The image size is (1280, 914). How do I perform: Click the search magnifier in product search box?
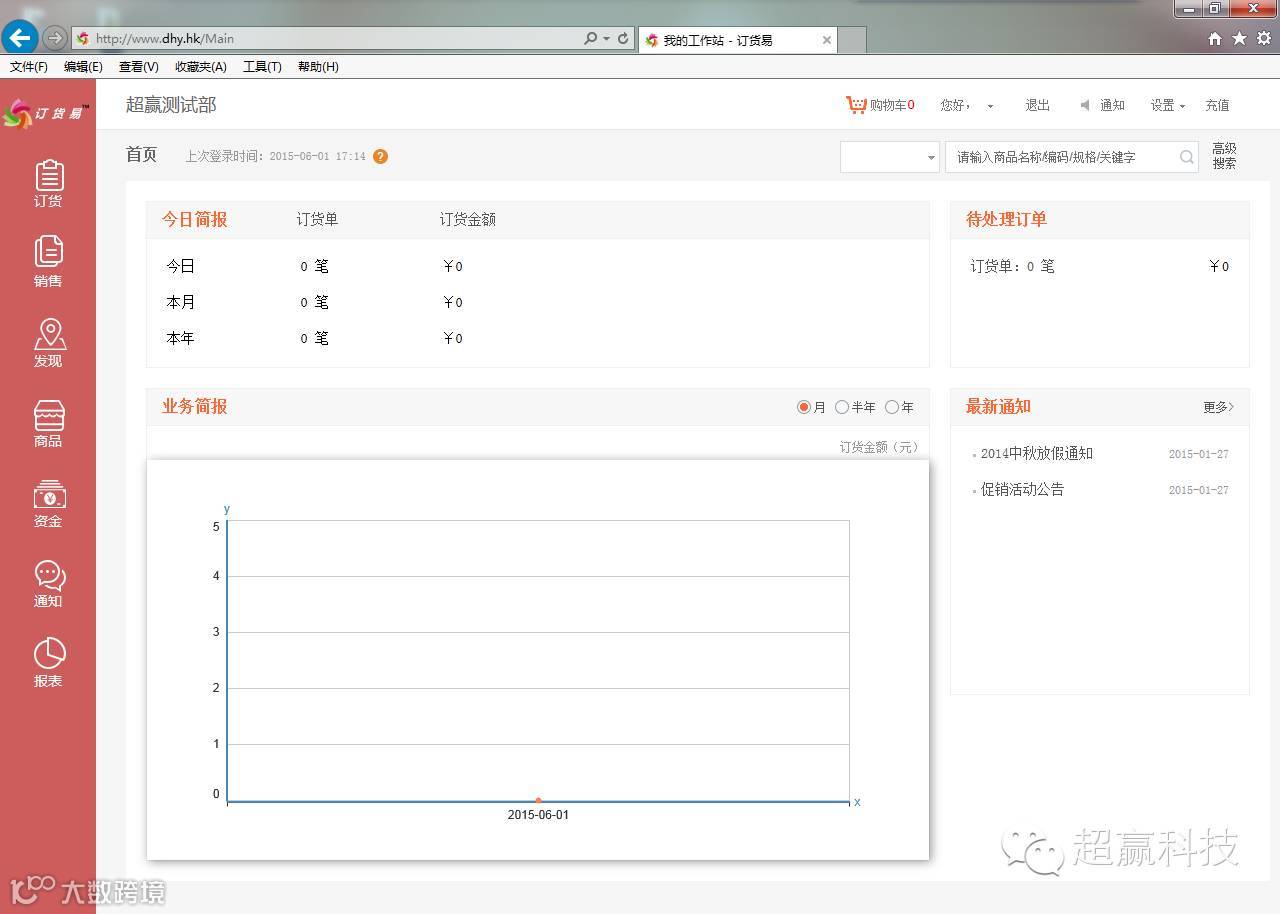(1186, 157)
